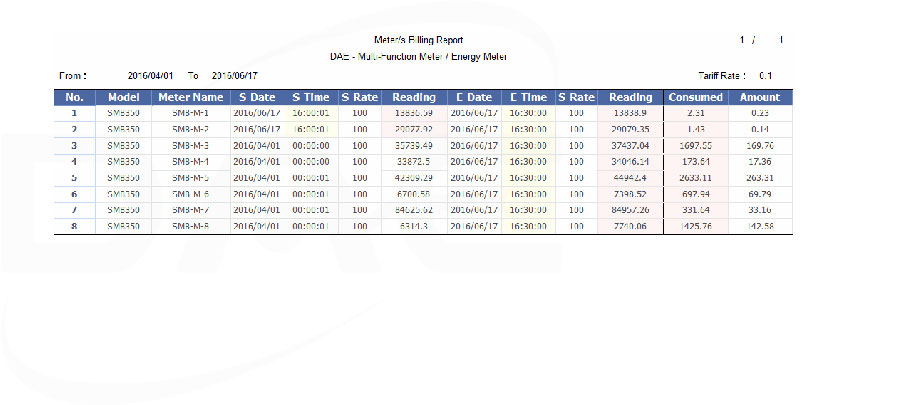Click meter name SMB-M-1 in row 1
900x405 pixels.
(191, 113)
